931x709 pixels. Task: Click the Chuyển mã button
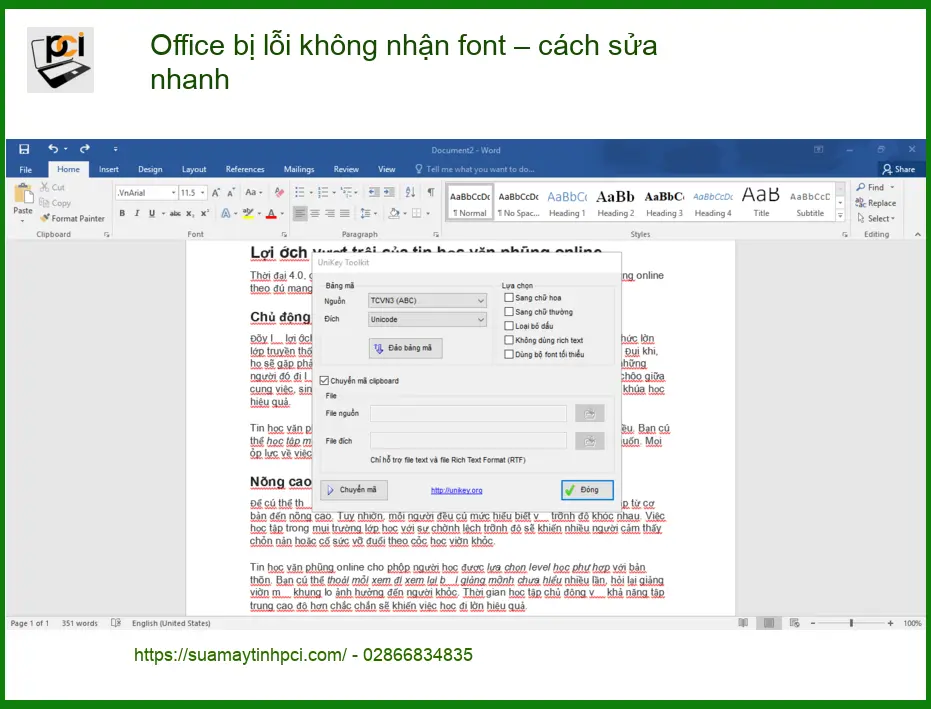click(x=354, y=490)
